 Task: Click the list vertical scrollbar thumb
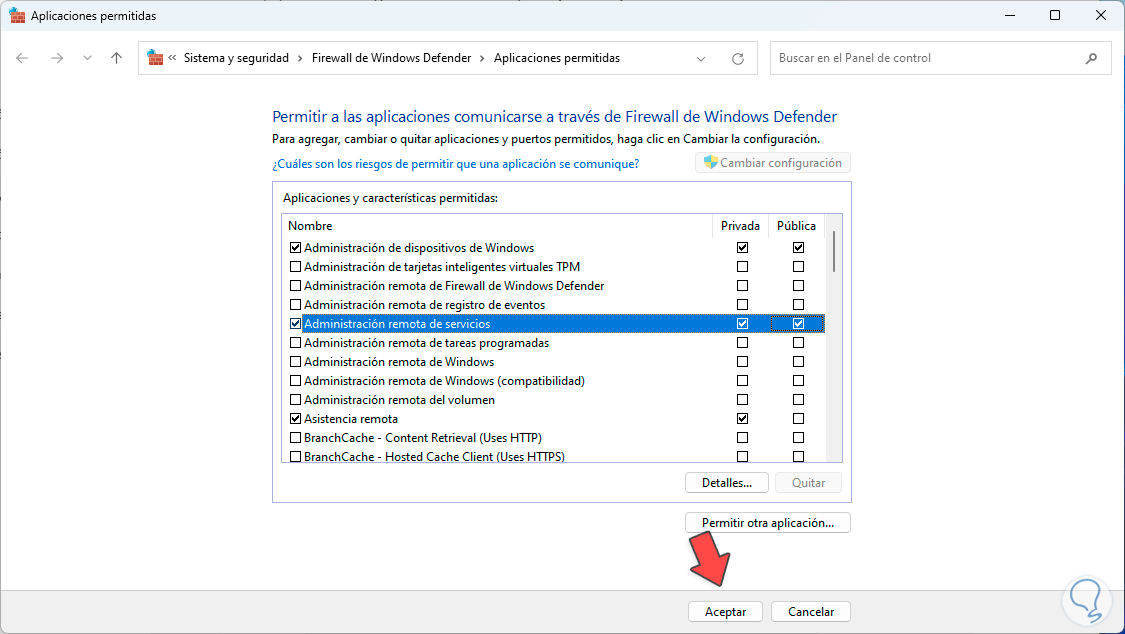pyautogui.click(x=834, y=252)
